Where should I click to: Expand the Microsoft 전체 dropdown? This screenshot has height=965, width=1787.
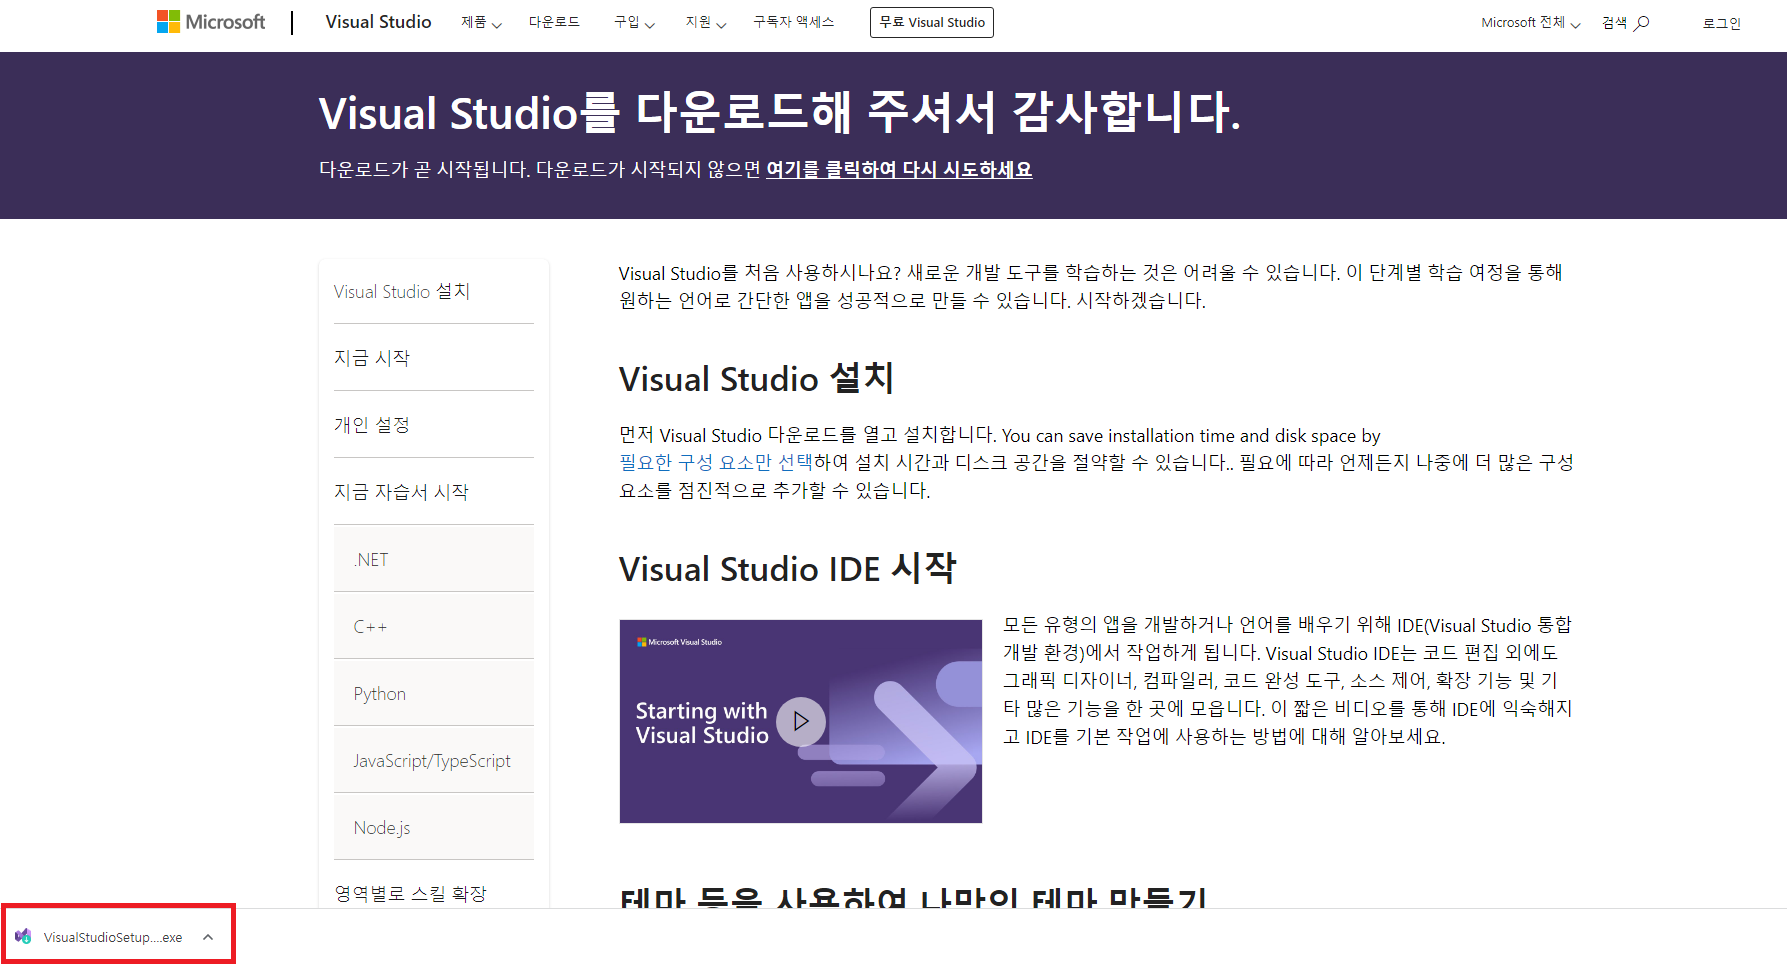click(1530, 22)
